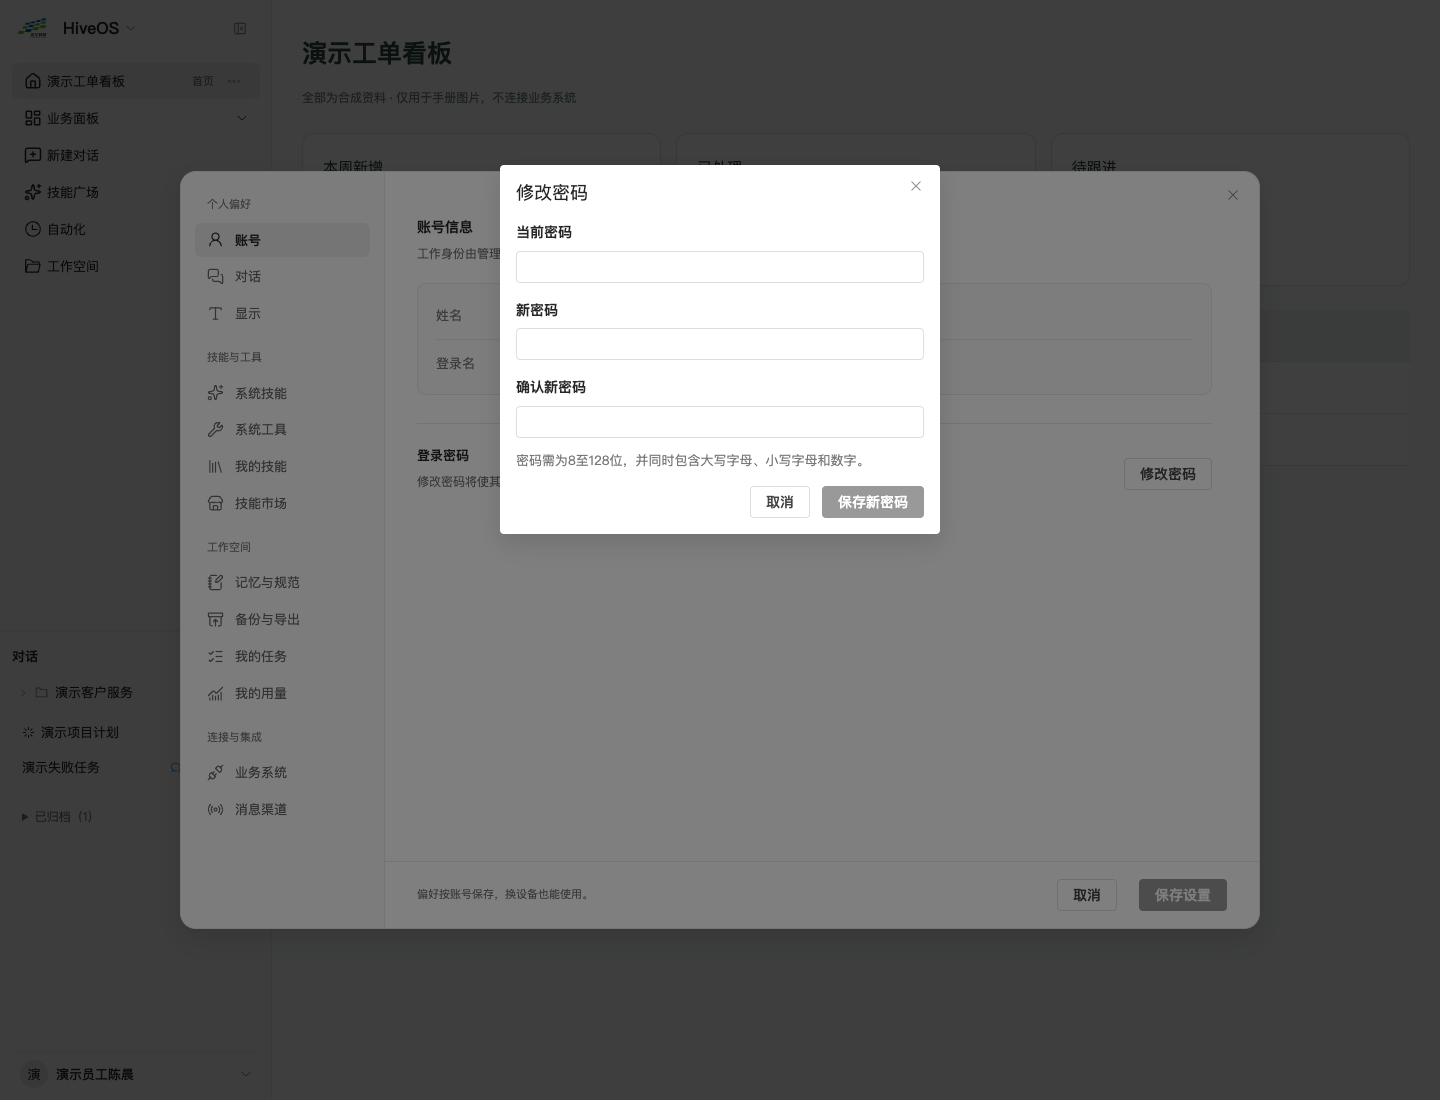The image size is (1440, 1100).
Task: Click the 备份与导出 archive icon
Action: [215, 619]
